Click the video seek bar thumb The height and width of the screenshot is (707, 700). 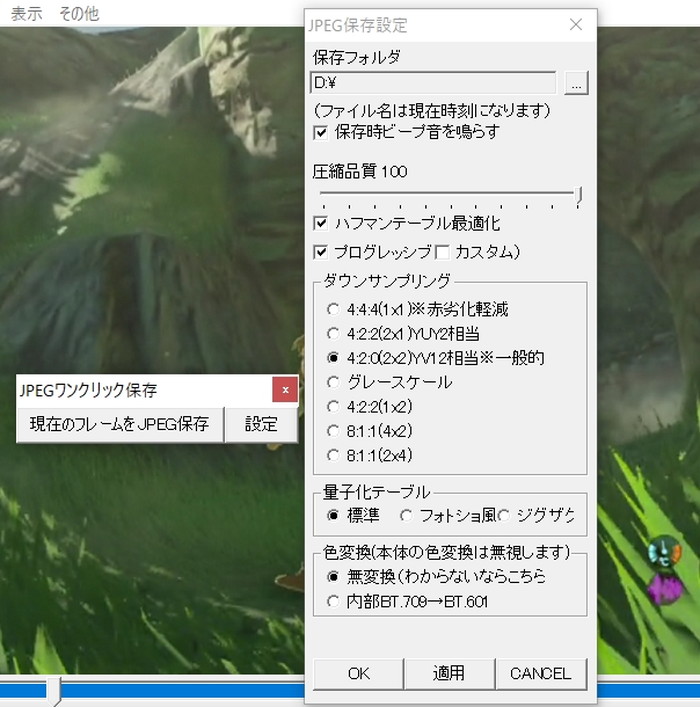point(54,691)
